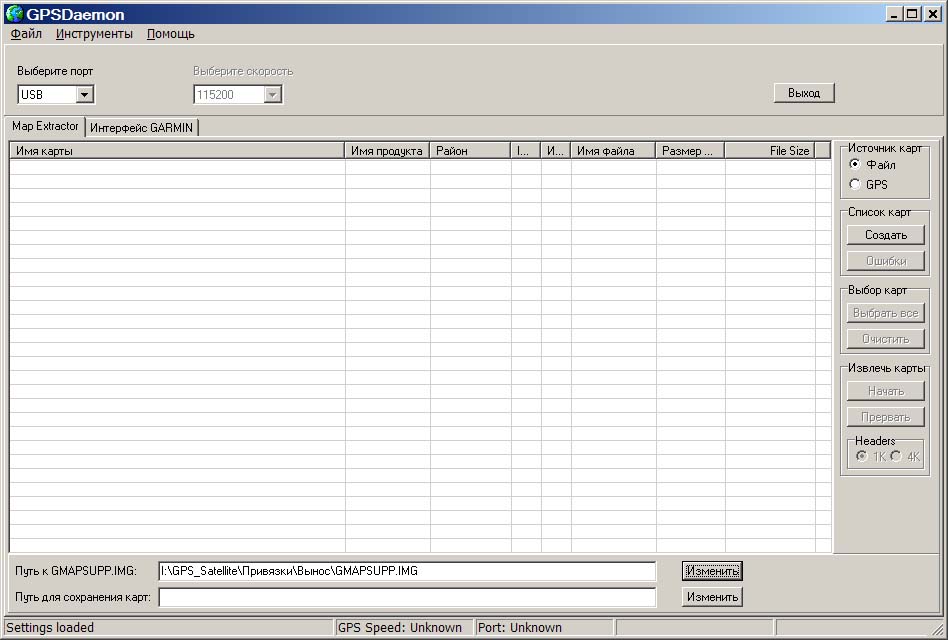
Task: Open the Файл menu
Action: point(26,34)
